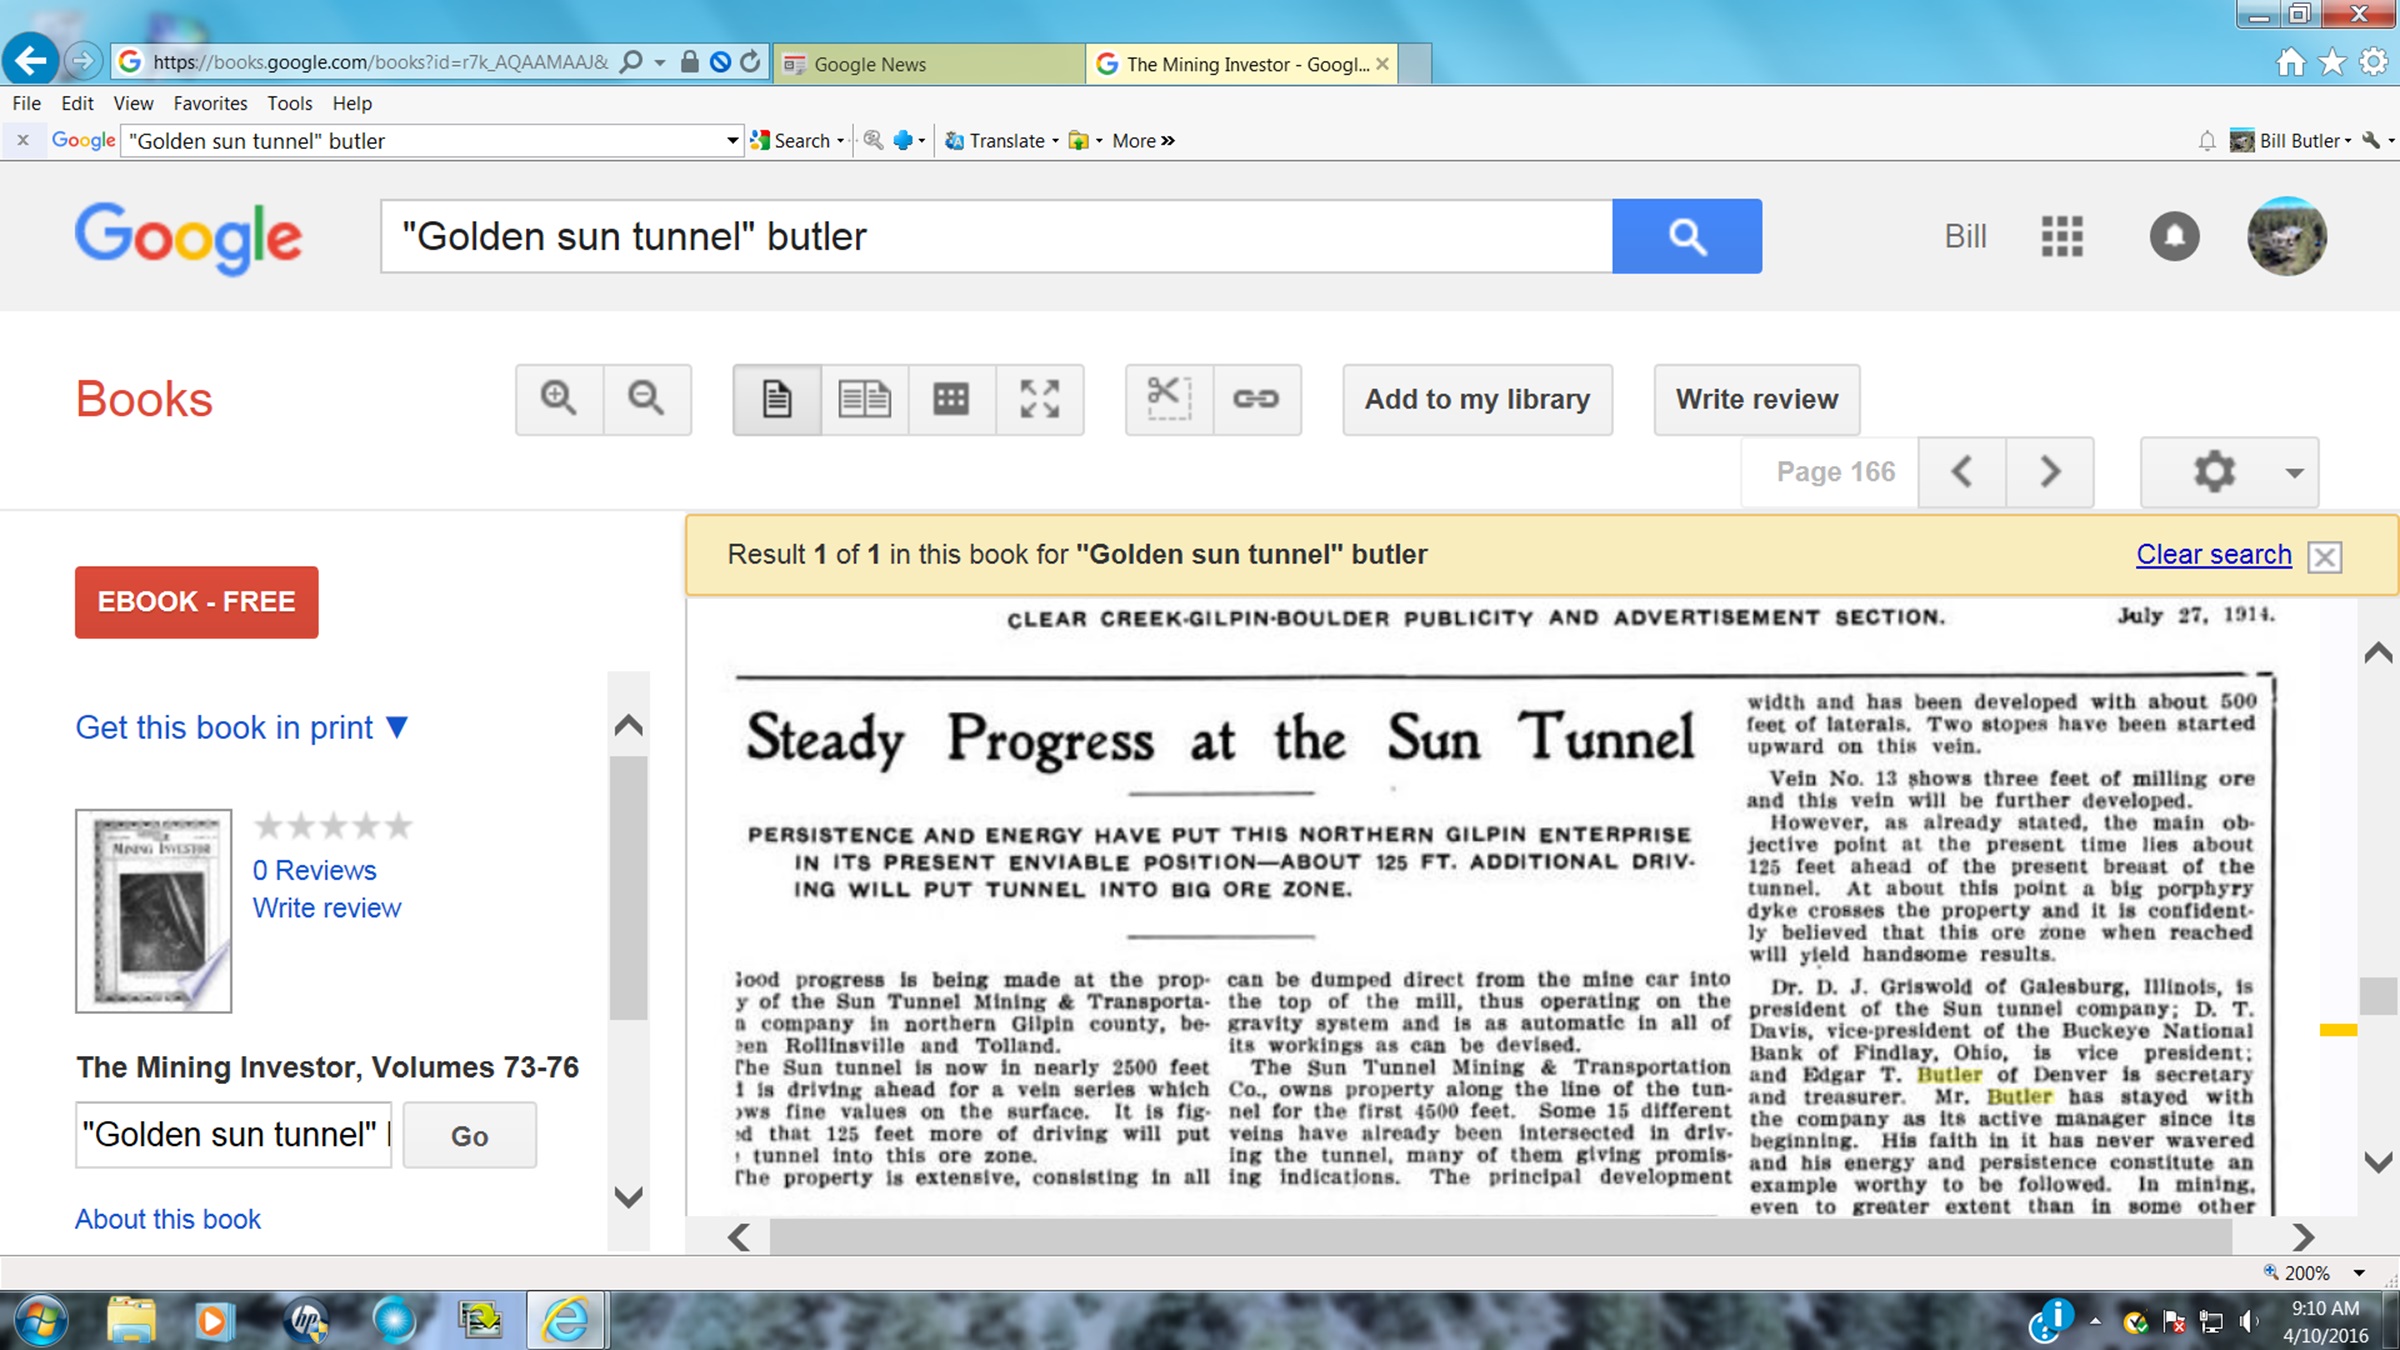Open the Windows Start button
The height and width of the screenshot is (1350, 2400).
tap(40, 1321)
